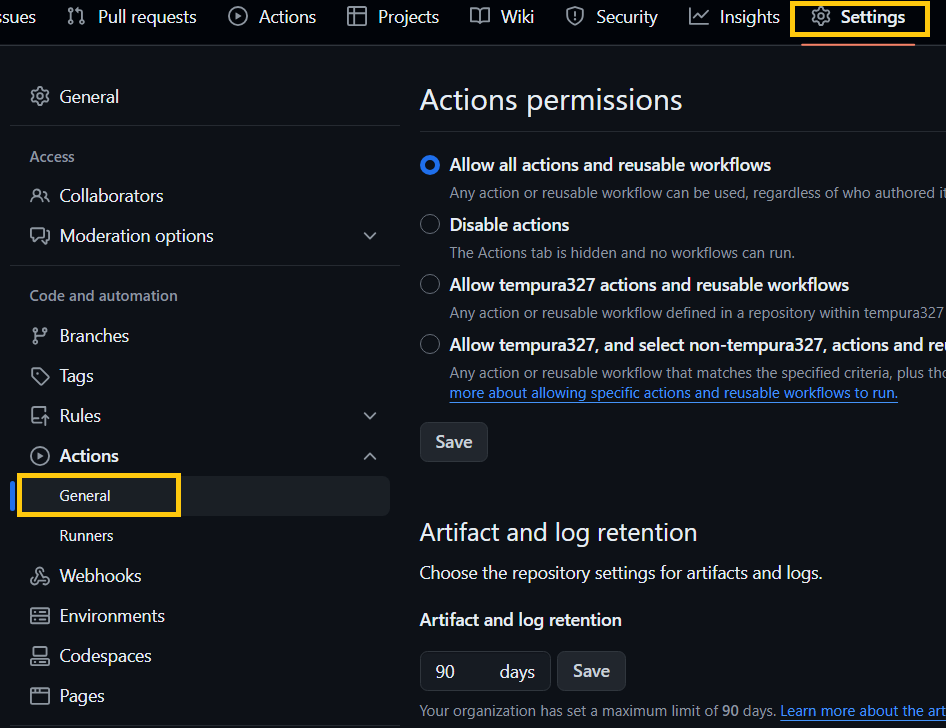Click the Branches git-branch icon
This screenshot has height=728, width=946.
click(x=40, y=336)
